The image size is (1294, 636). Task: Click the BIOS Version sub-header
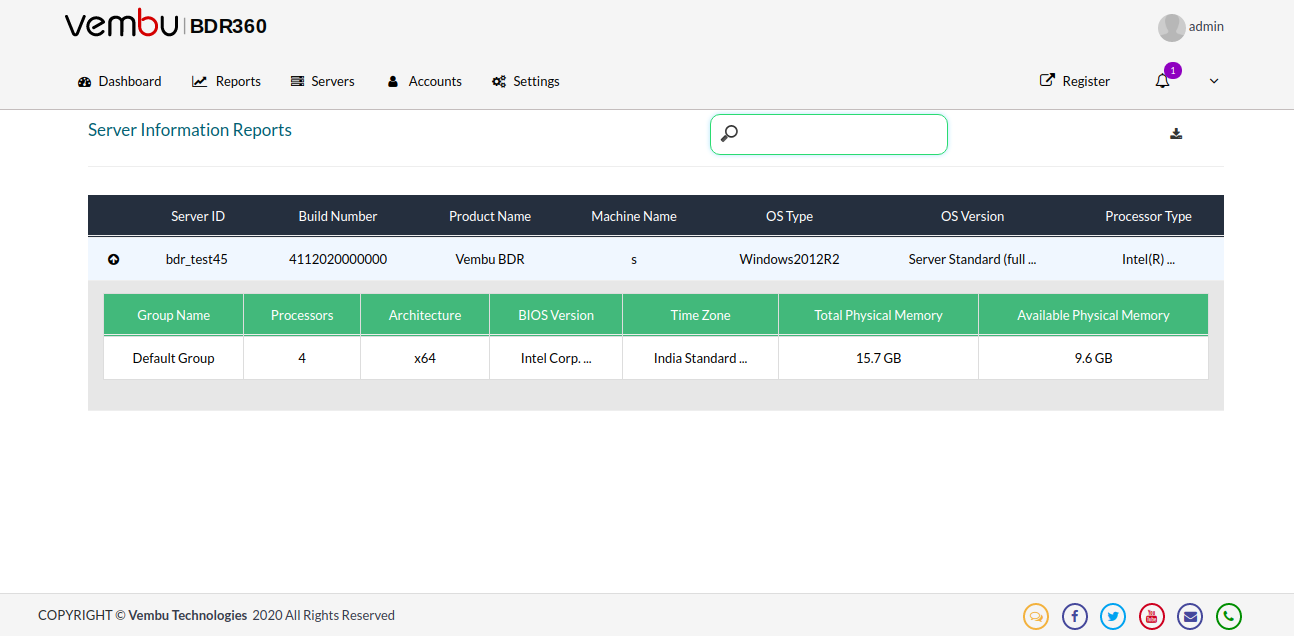(x=556, y=315)
